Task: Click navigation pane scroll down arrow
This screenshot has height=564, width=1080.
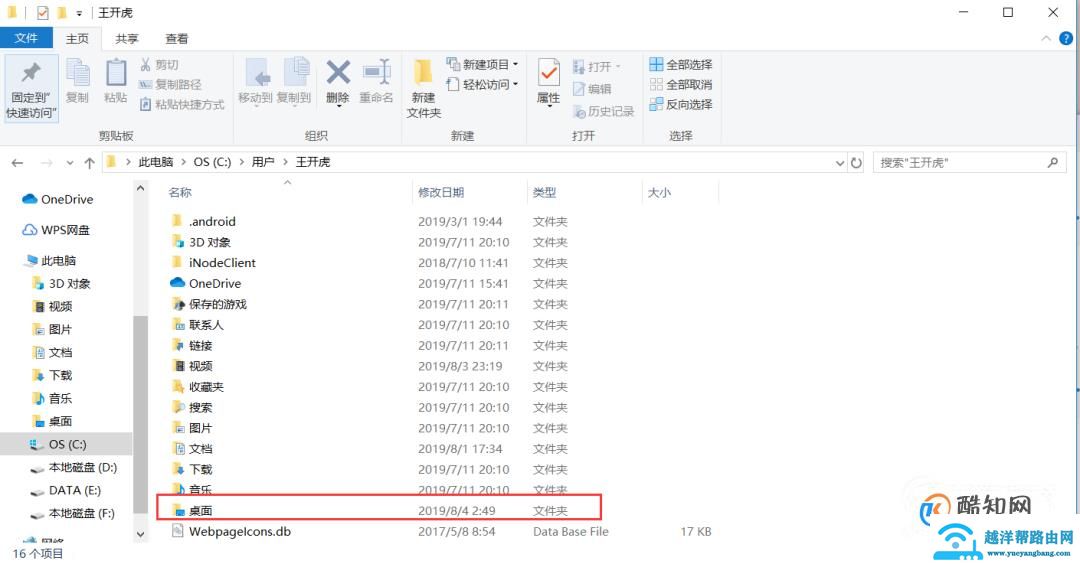Action: click(141, 534)
